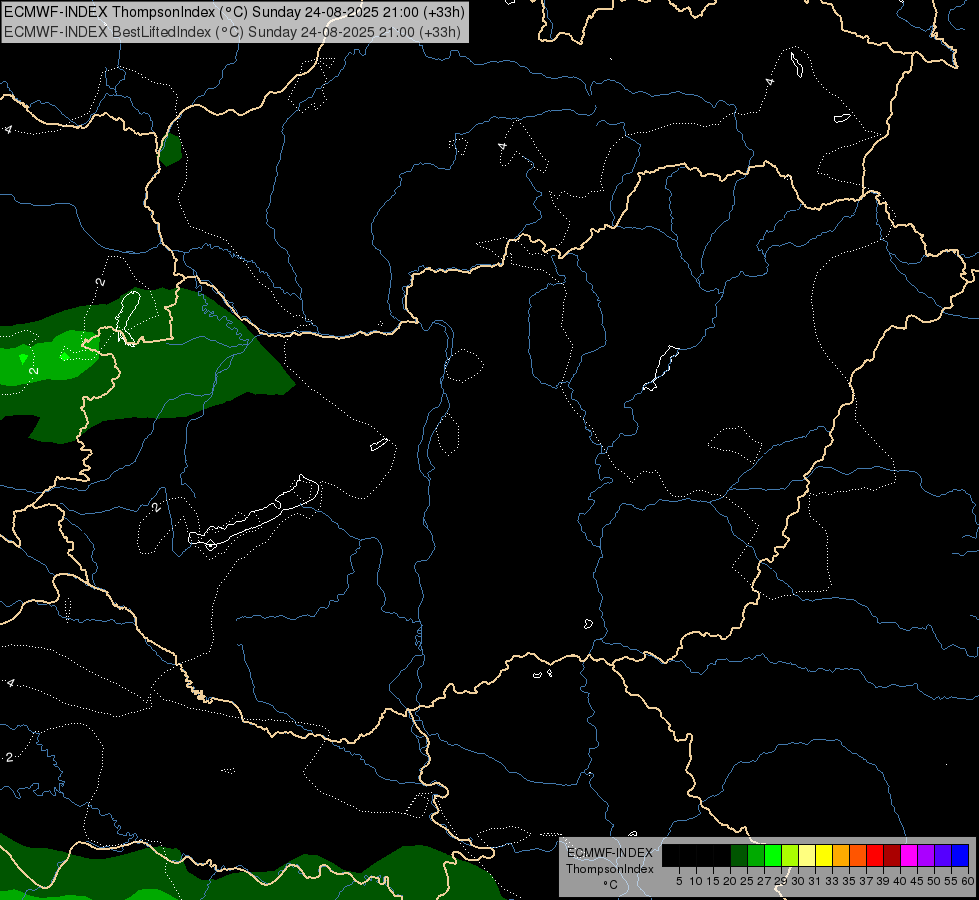Click the legend's ThompsonIndex label

pos(610,869)
